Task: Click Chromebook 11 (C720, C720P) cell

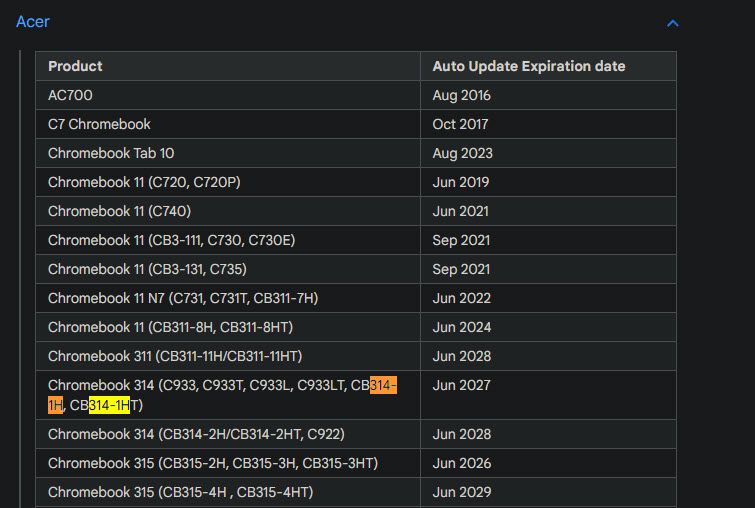Action: [144, 182]
